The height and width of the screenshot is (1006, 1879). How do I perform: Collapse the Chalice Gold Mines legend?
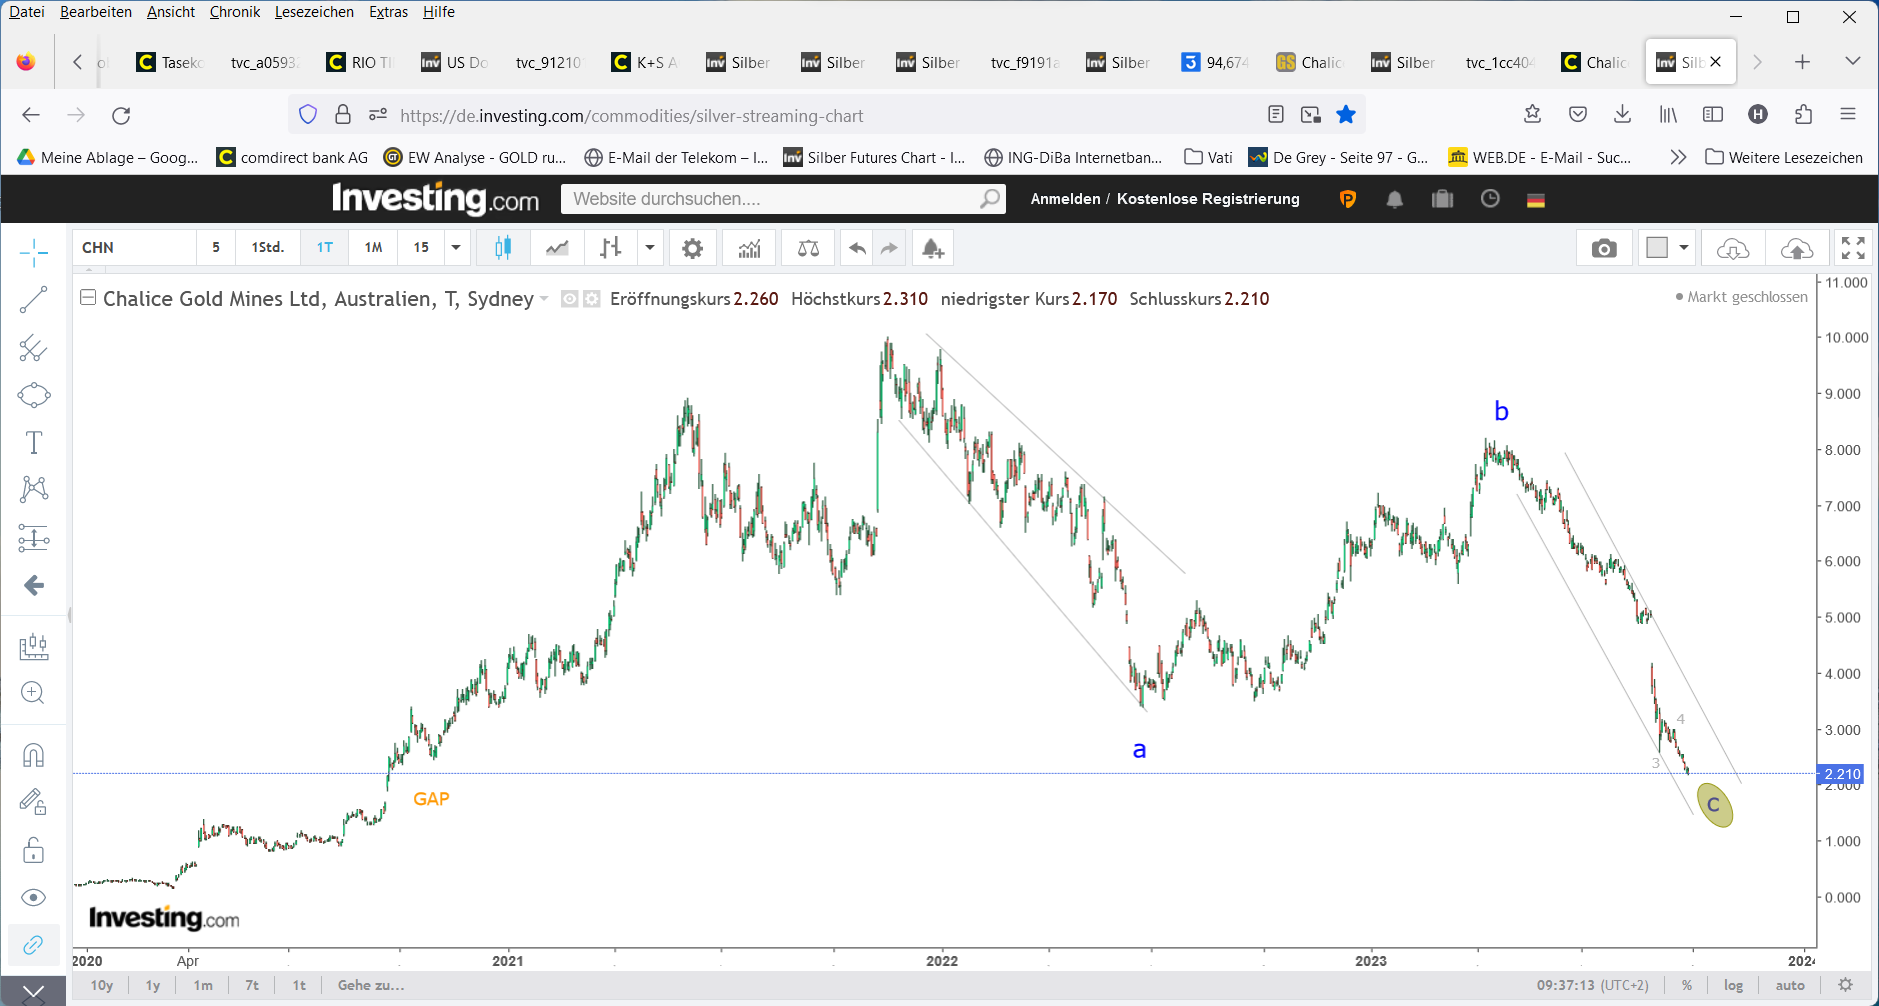click(88, 298)
